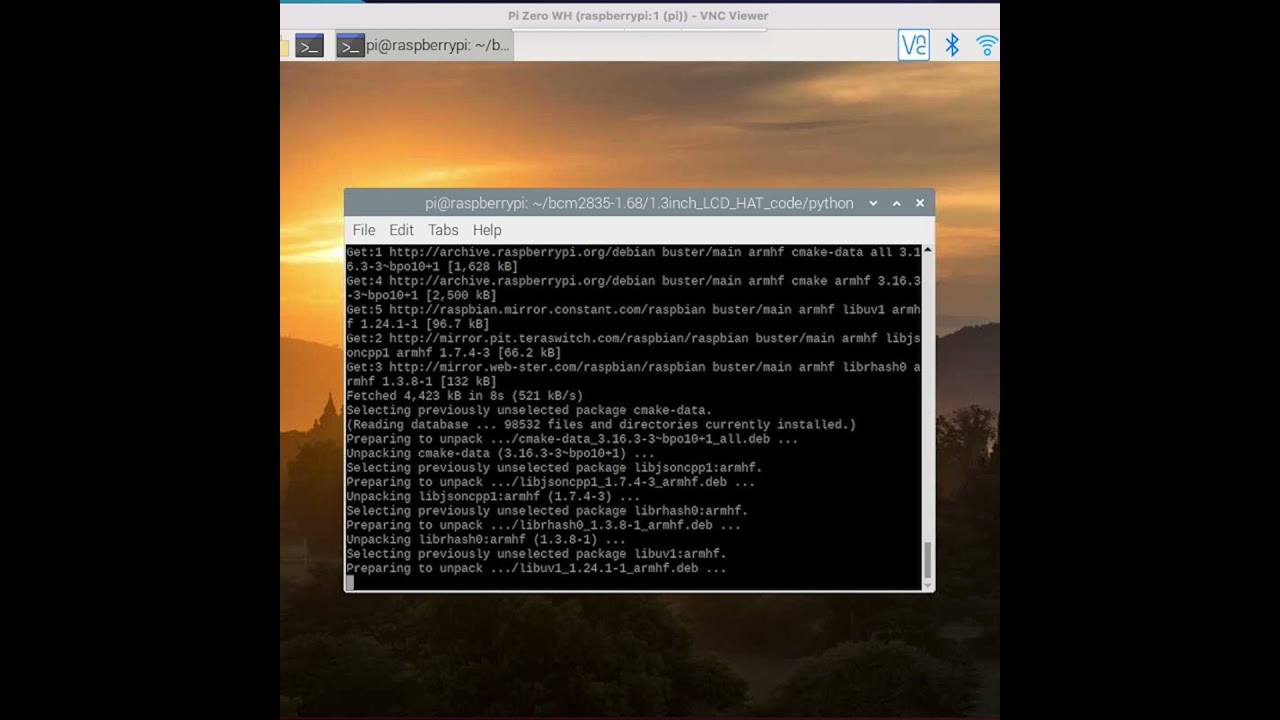Image resolution: width=1280 pixels, height=720 pixels.
Task: Open the first terminal taskbar icon
Action: 309,45
